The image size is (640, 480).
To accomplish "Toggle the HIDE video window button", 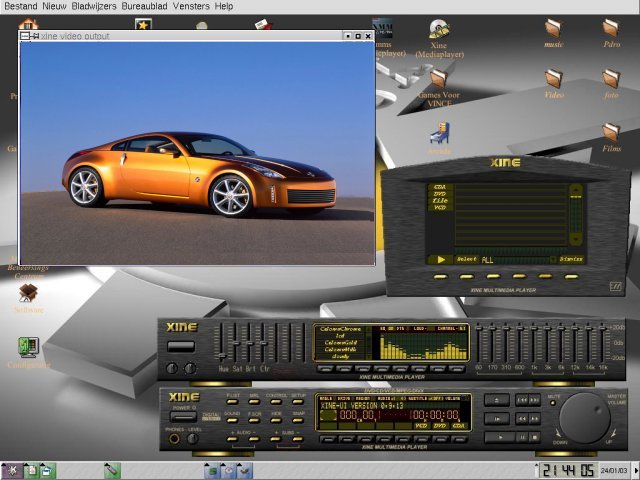I will [x=276, y=420].
